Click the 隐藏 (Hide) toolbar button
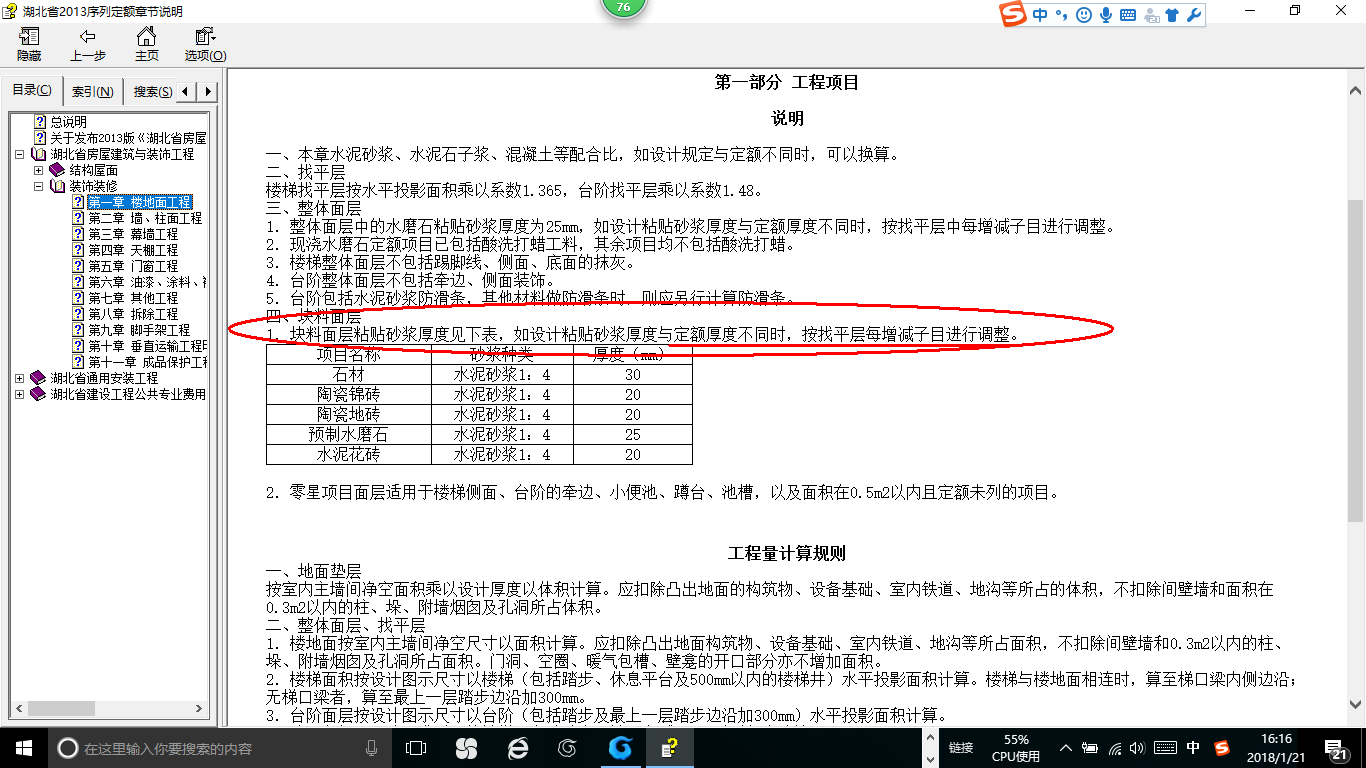This screenshot has height=768, width=1366. click(x=29, y=45)
